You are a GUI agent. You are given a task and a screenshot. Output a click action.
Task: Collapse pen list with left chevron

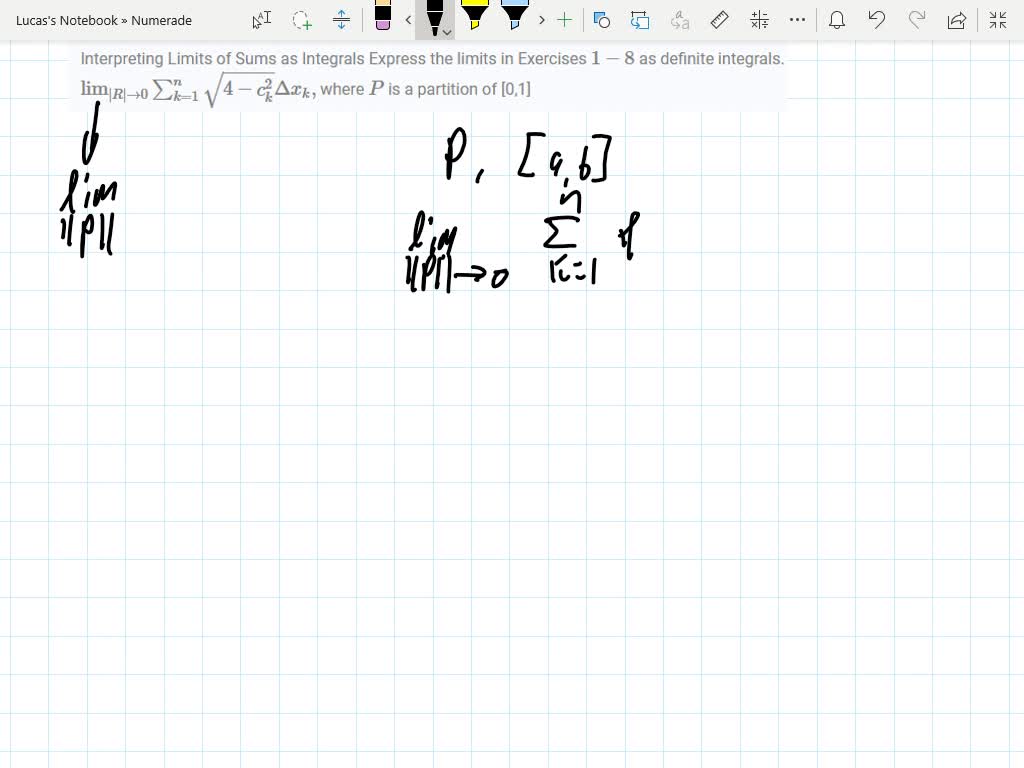tap(408, 20)
